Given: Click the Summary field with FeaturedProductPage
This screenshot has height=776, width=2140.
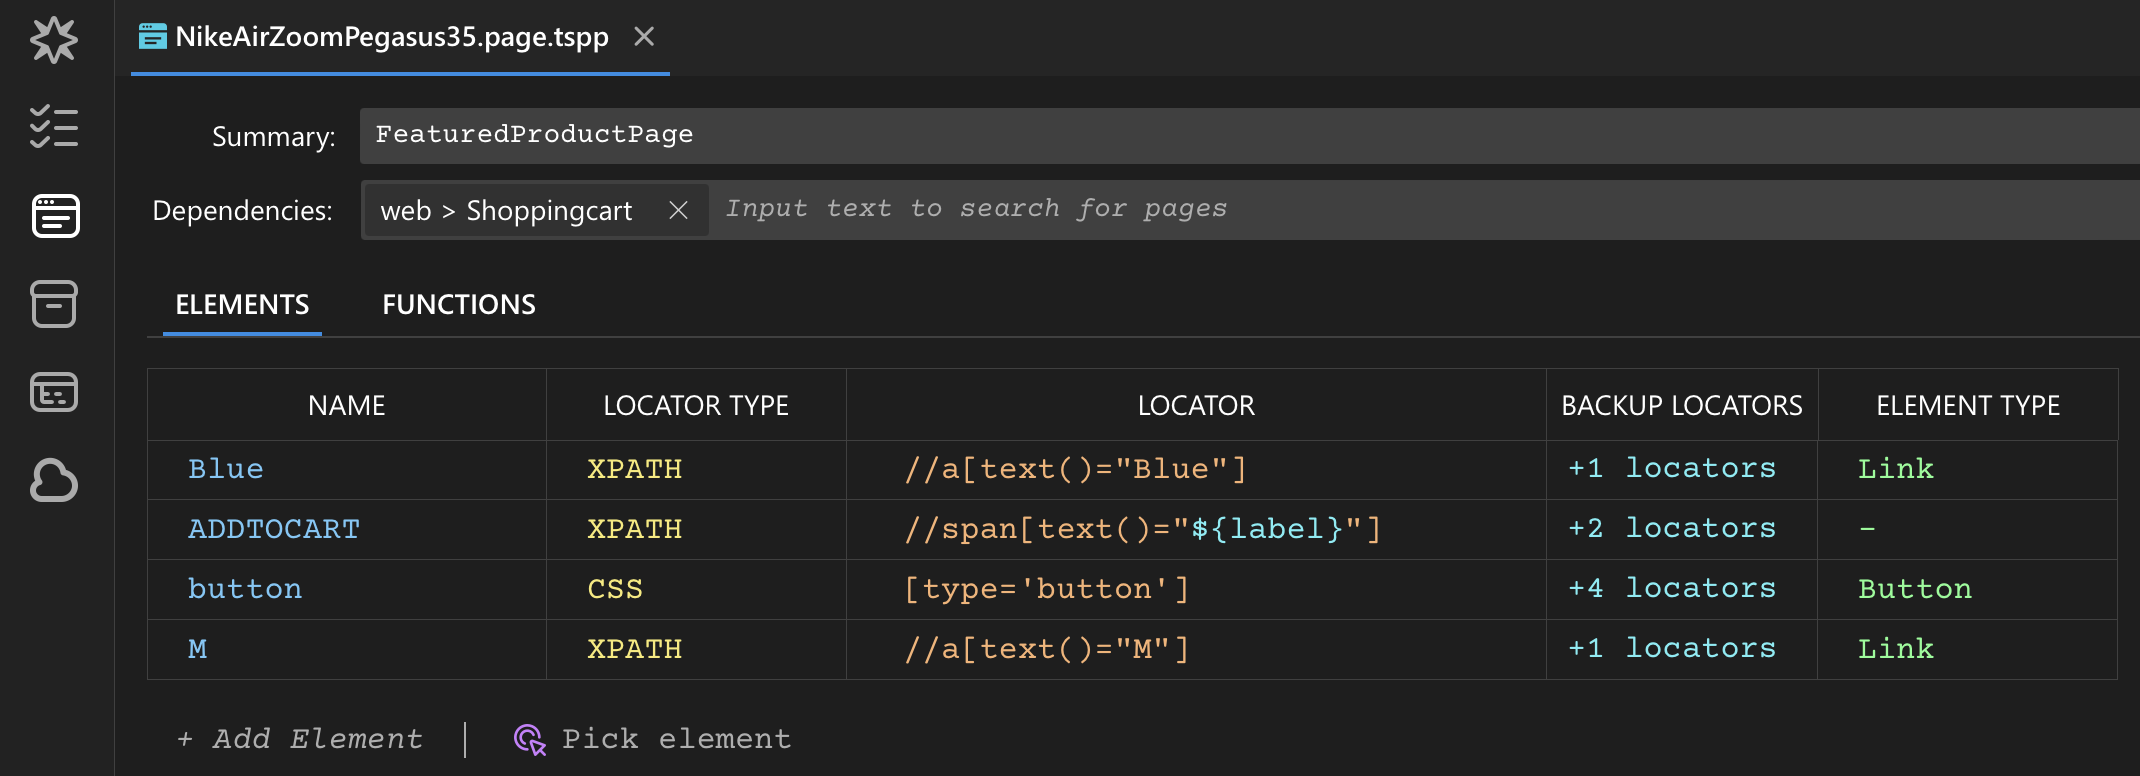Looking at the screenshot, I should coord(1250,135).
